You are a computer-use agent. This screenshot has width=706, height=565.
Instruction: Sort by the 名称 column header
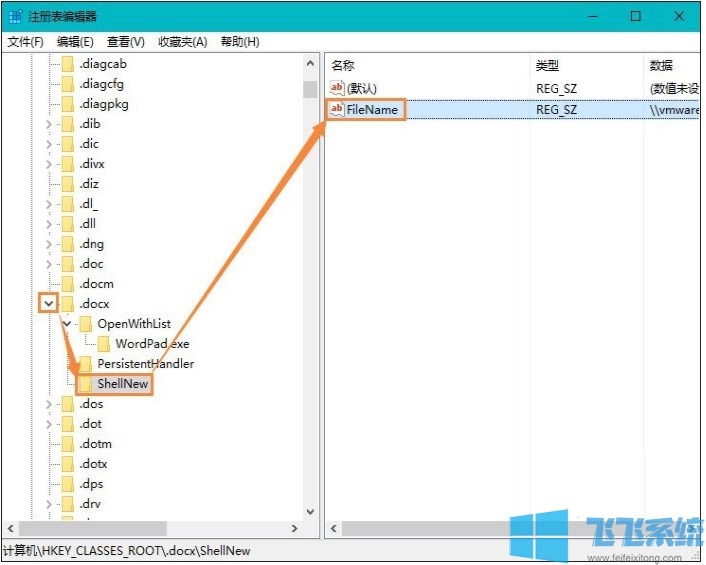[x=343, y=65]
